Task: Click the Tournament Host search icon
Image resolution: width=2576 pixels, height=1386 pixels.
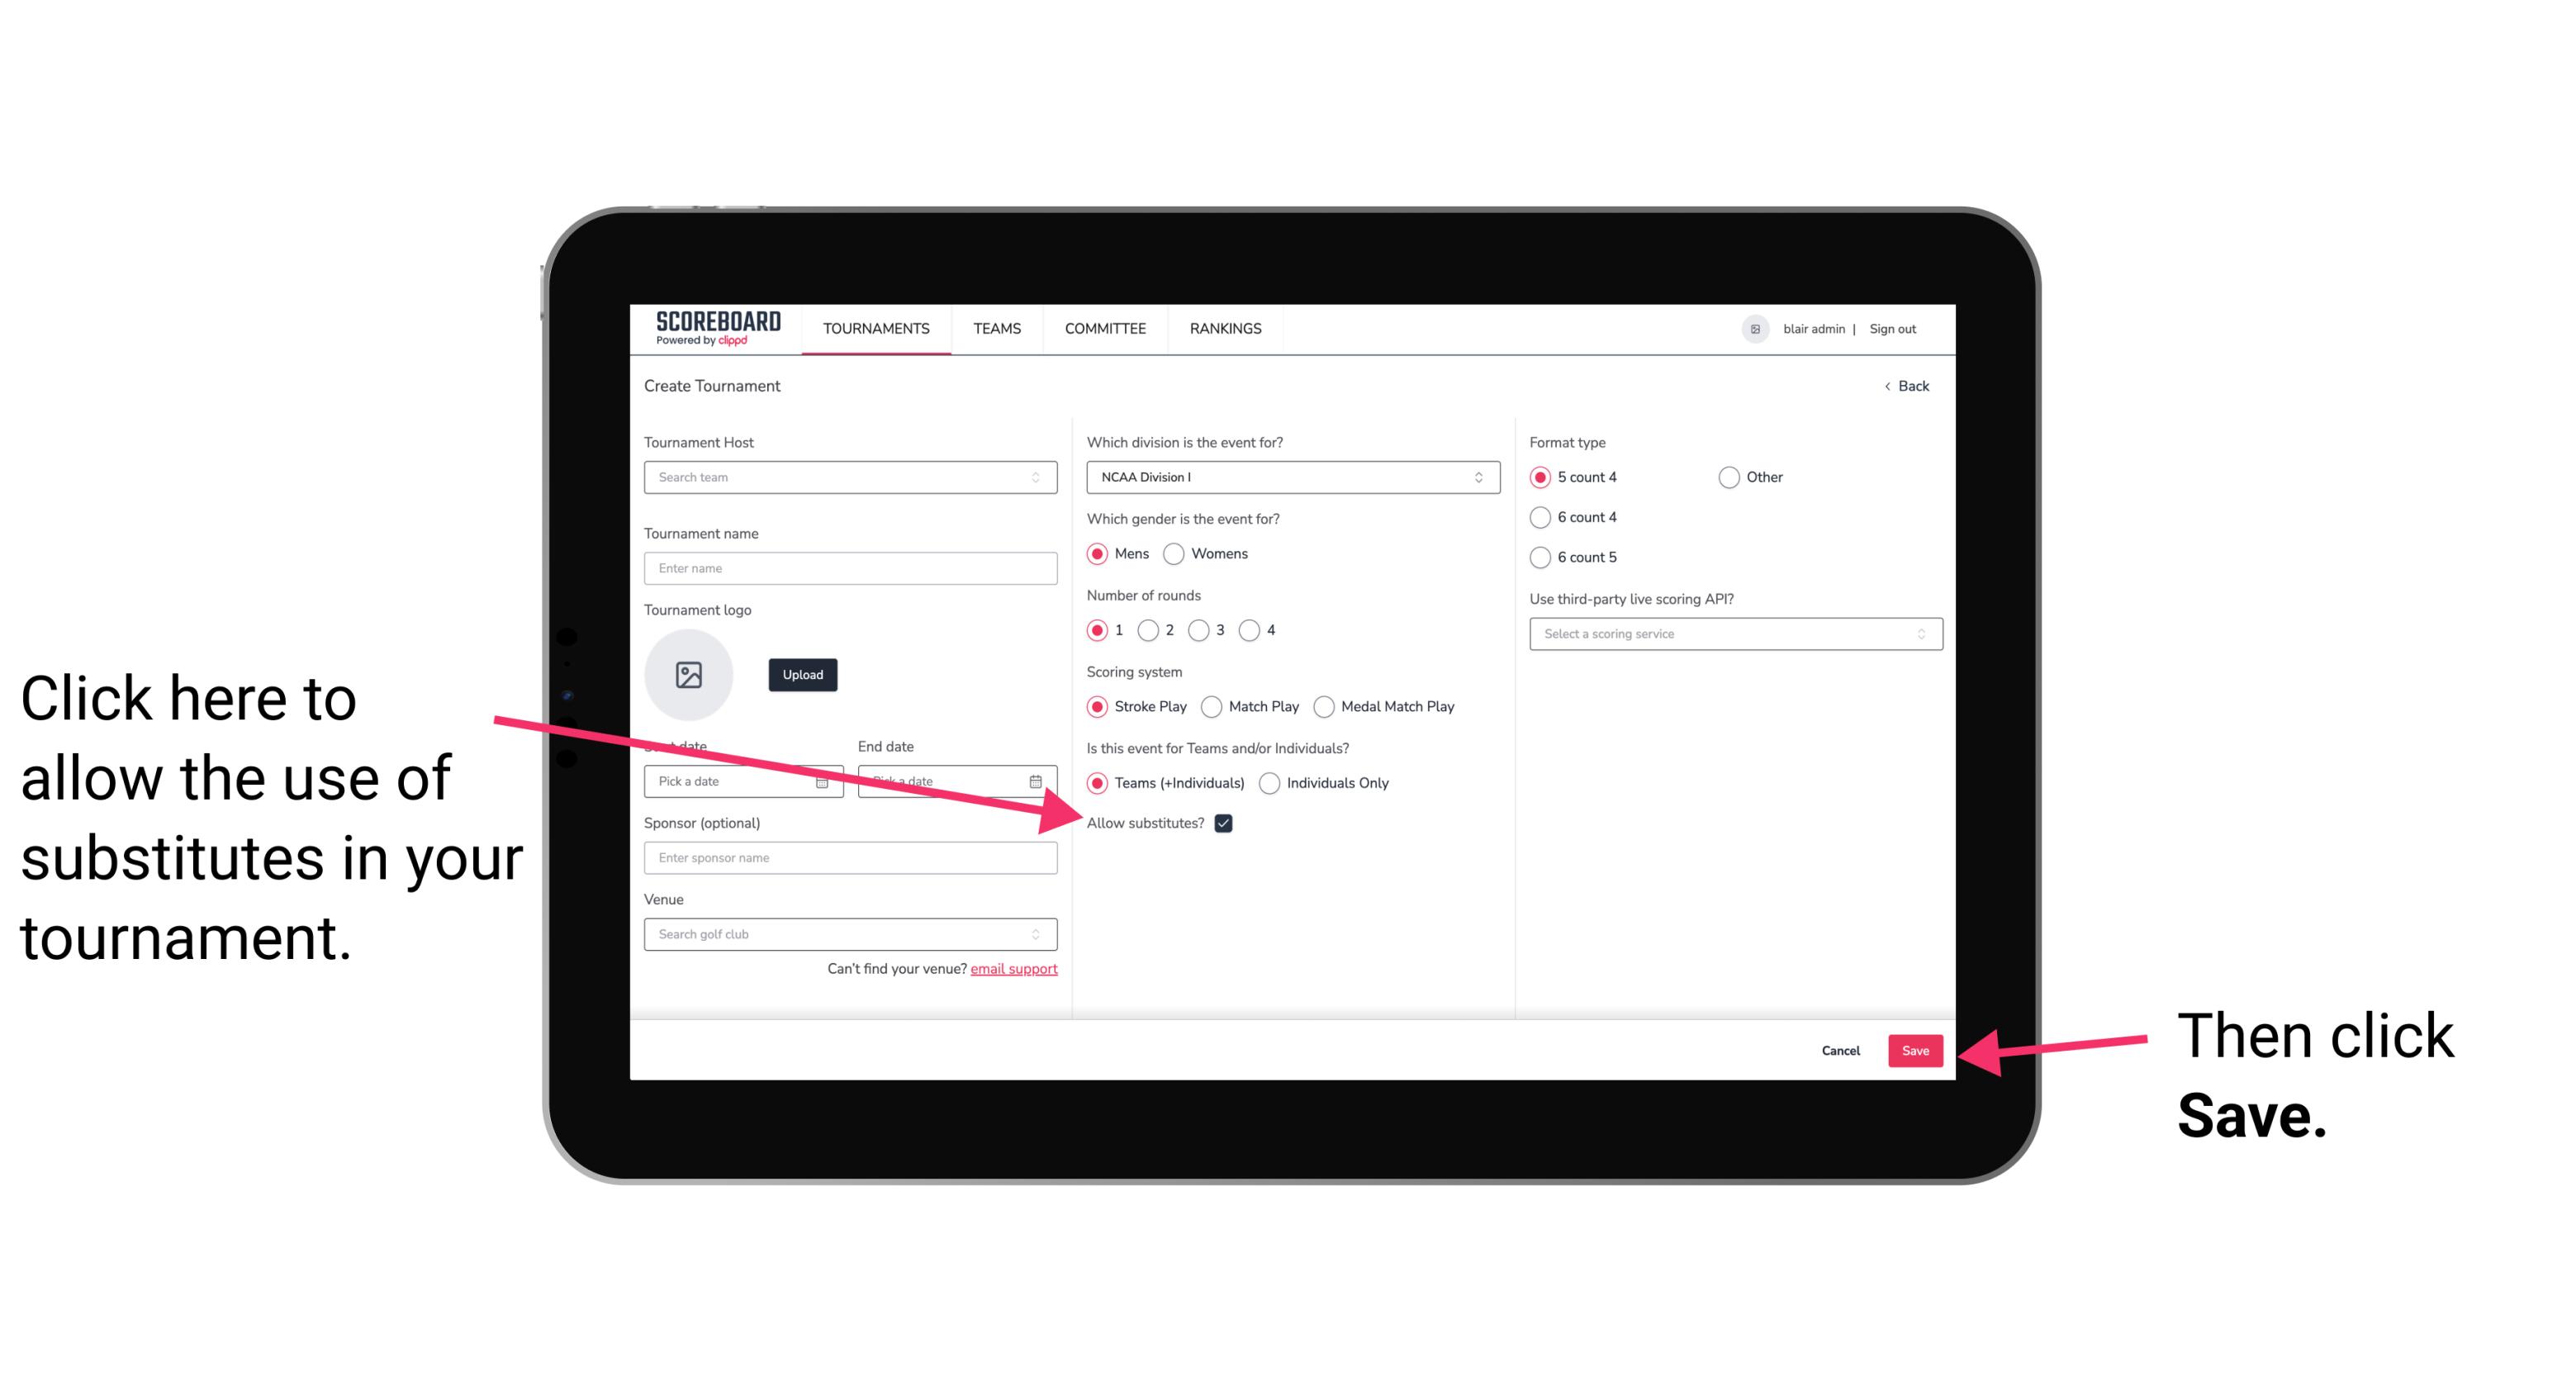Action: point(1042,477)
